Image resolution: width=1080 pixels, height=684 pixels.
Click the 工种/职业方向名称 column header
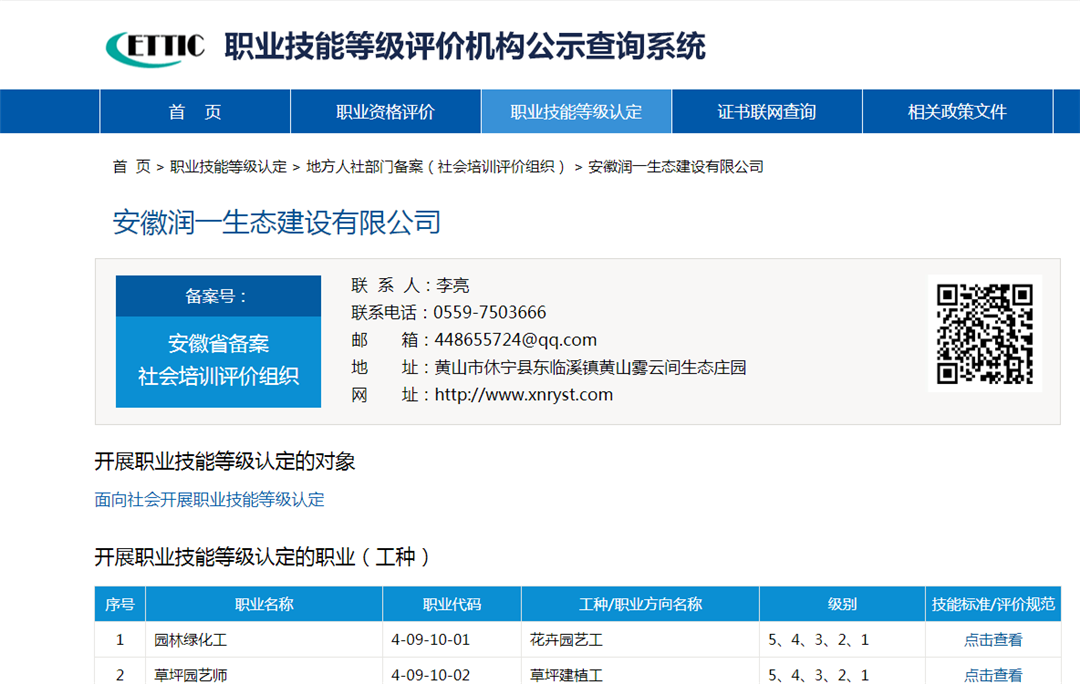641,604
